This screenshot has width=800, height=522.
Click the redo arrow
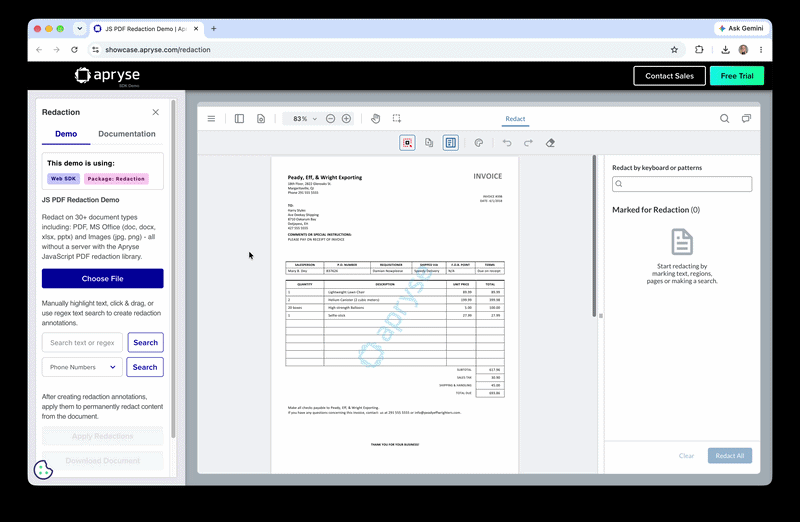(528, 143)
